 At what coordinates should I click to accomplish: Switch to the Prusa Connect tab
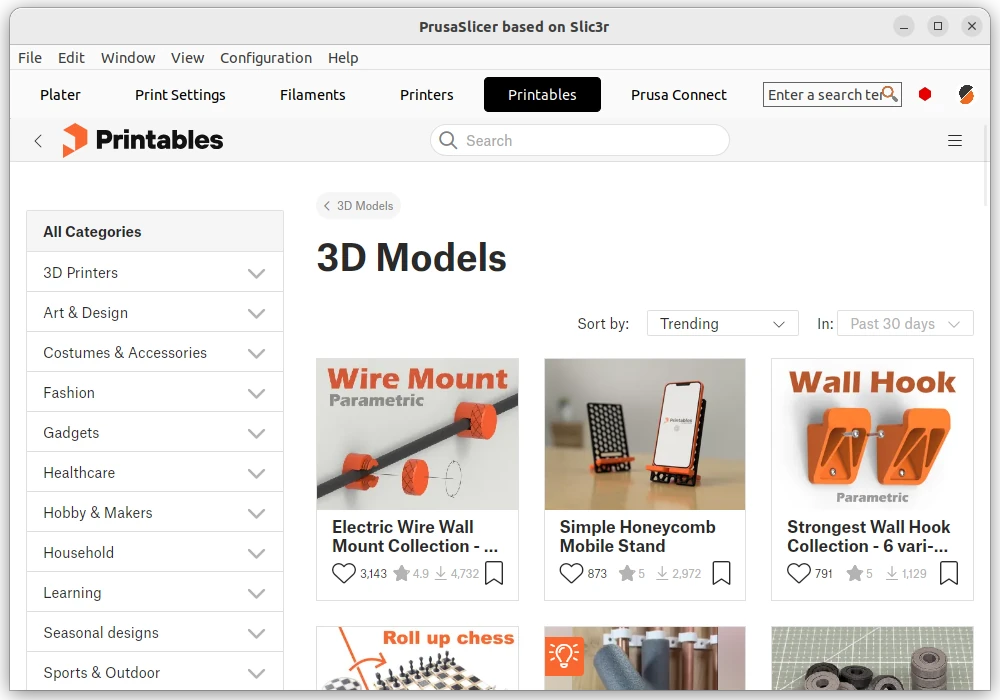pyautogui.click(x=679, y=94)
